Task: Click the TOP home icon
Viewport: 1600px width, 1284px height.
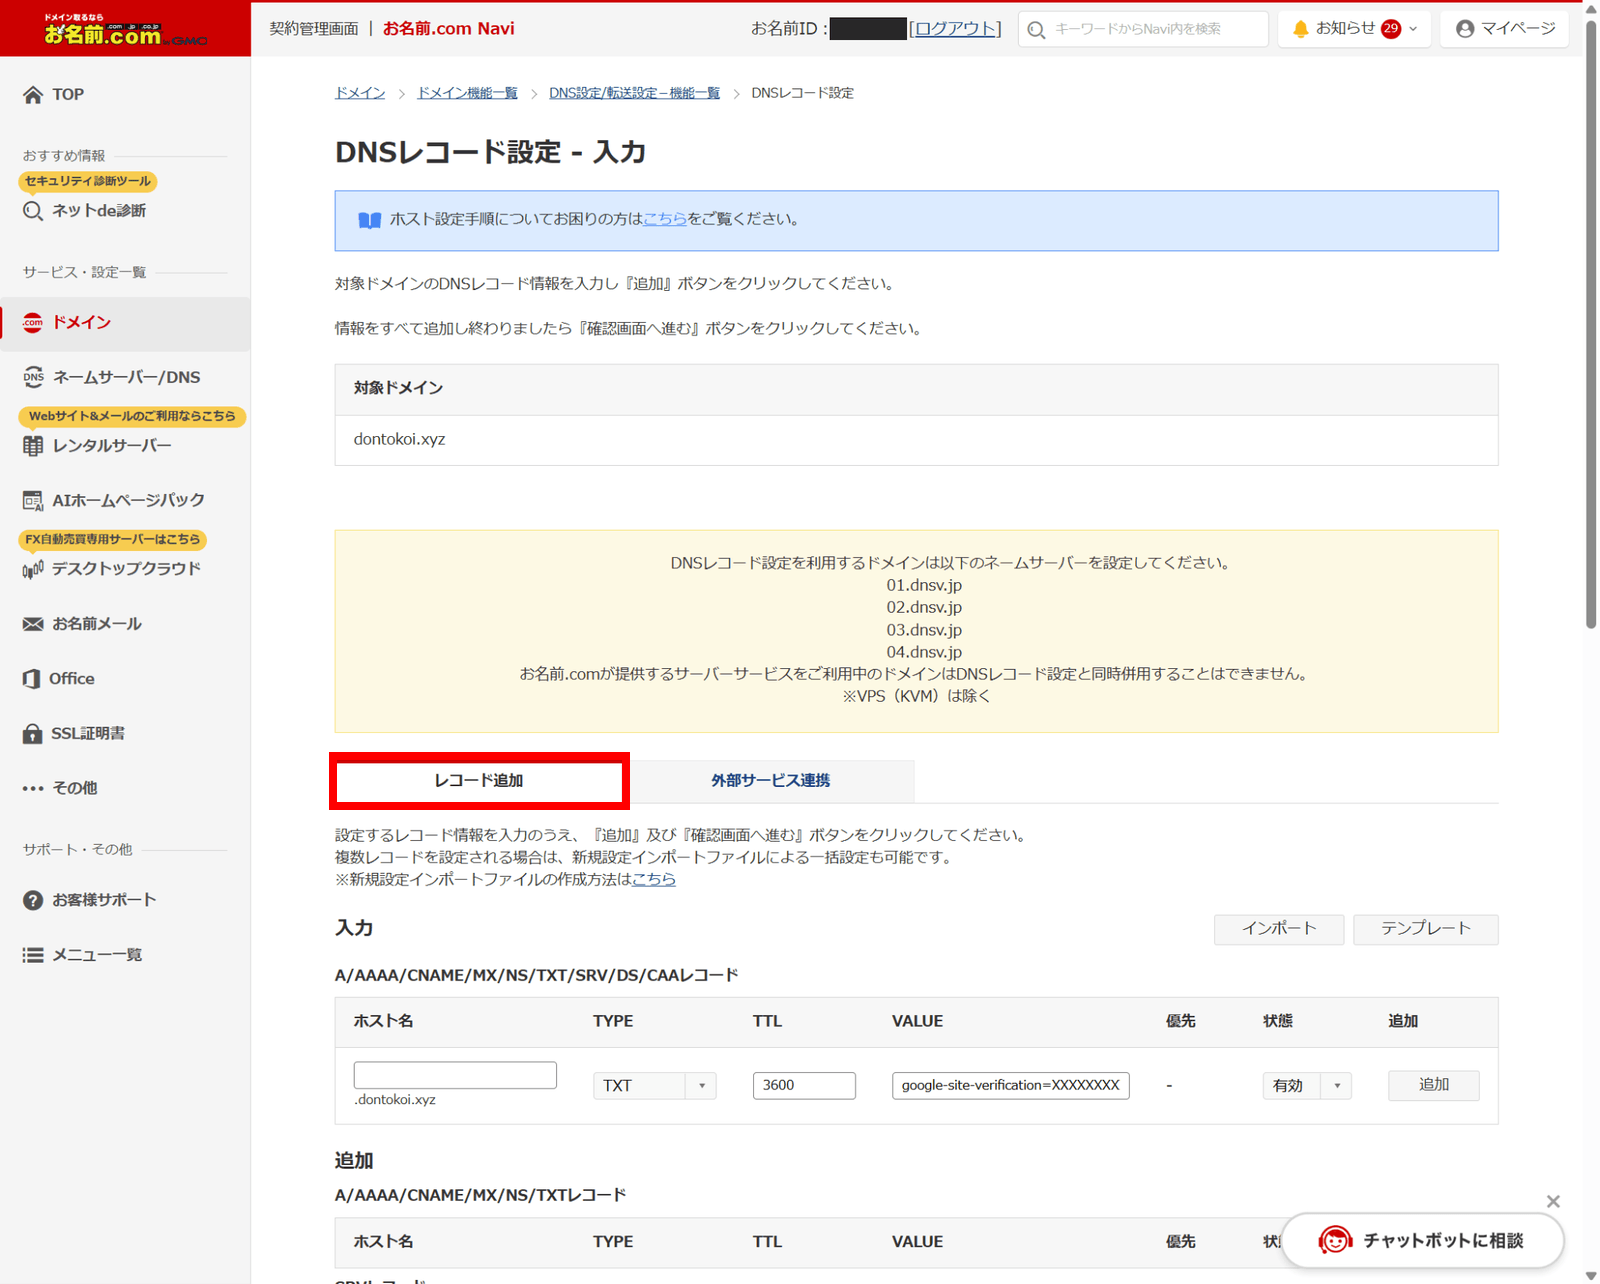Action: click(33, 95)
